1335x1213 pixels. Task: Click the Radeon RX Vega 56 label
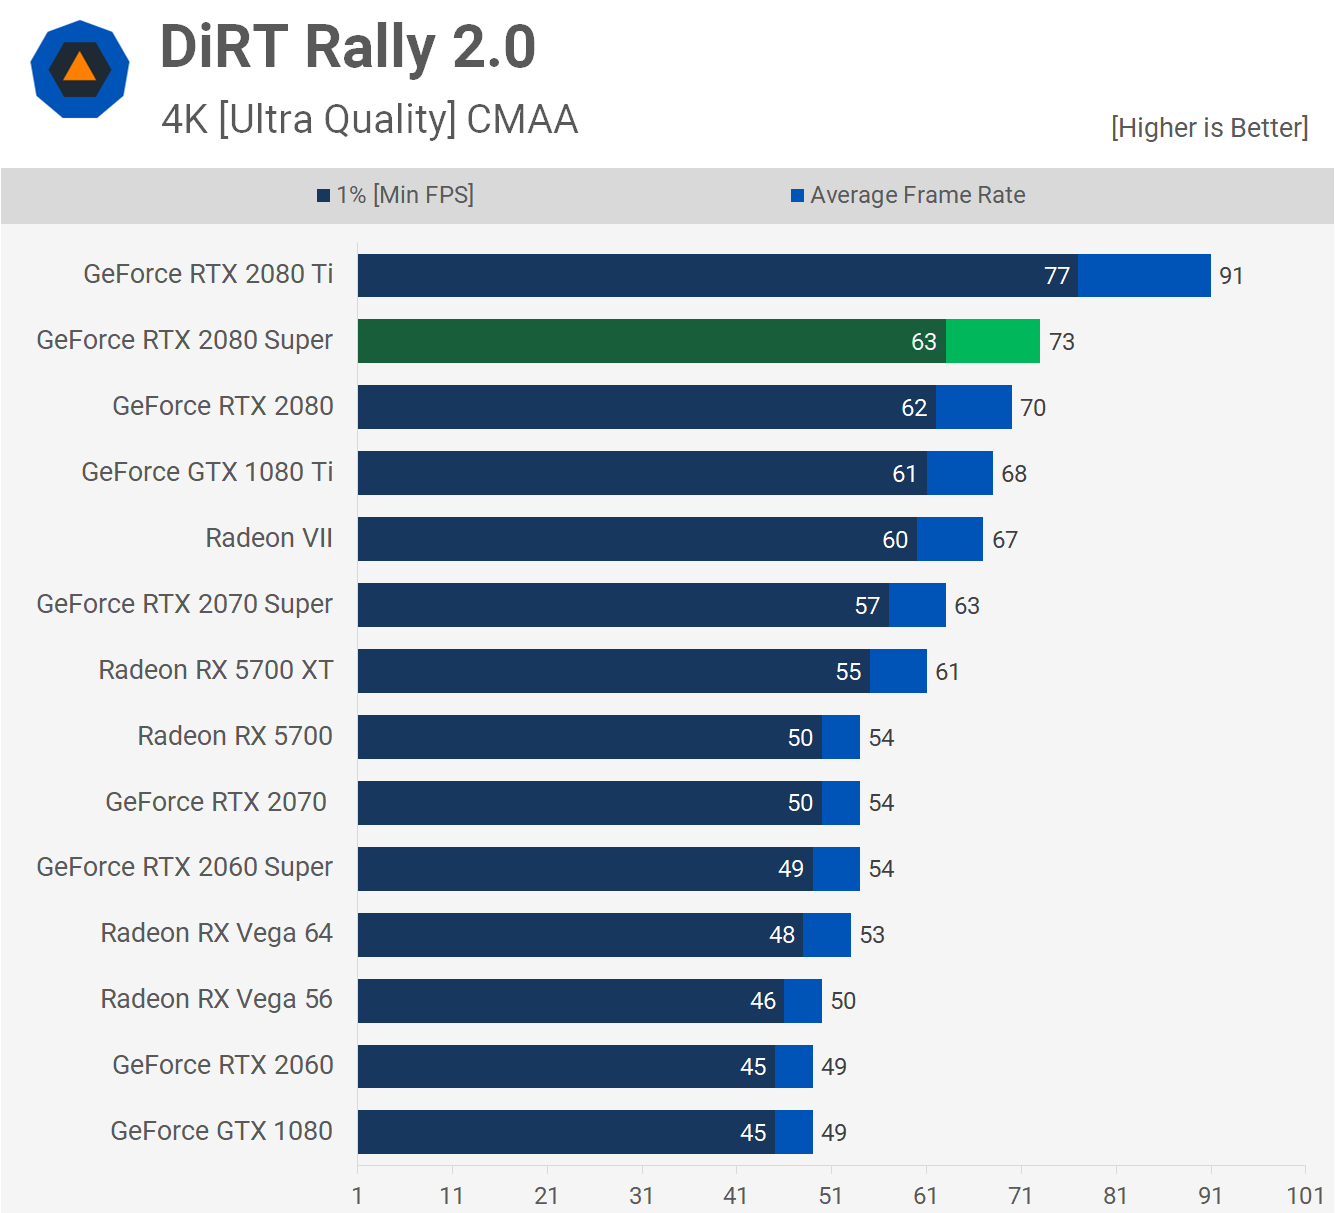(x=216, y=999)
